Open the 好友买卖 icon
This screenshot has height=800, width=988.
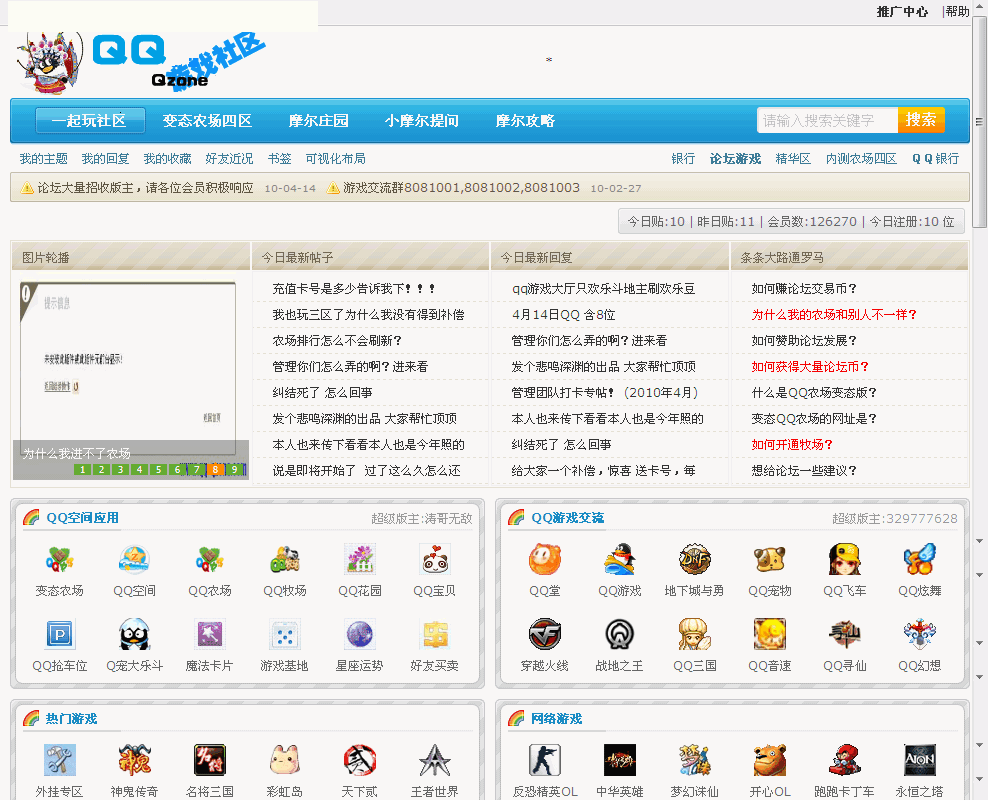click(x=435, y=634)
